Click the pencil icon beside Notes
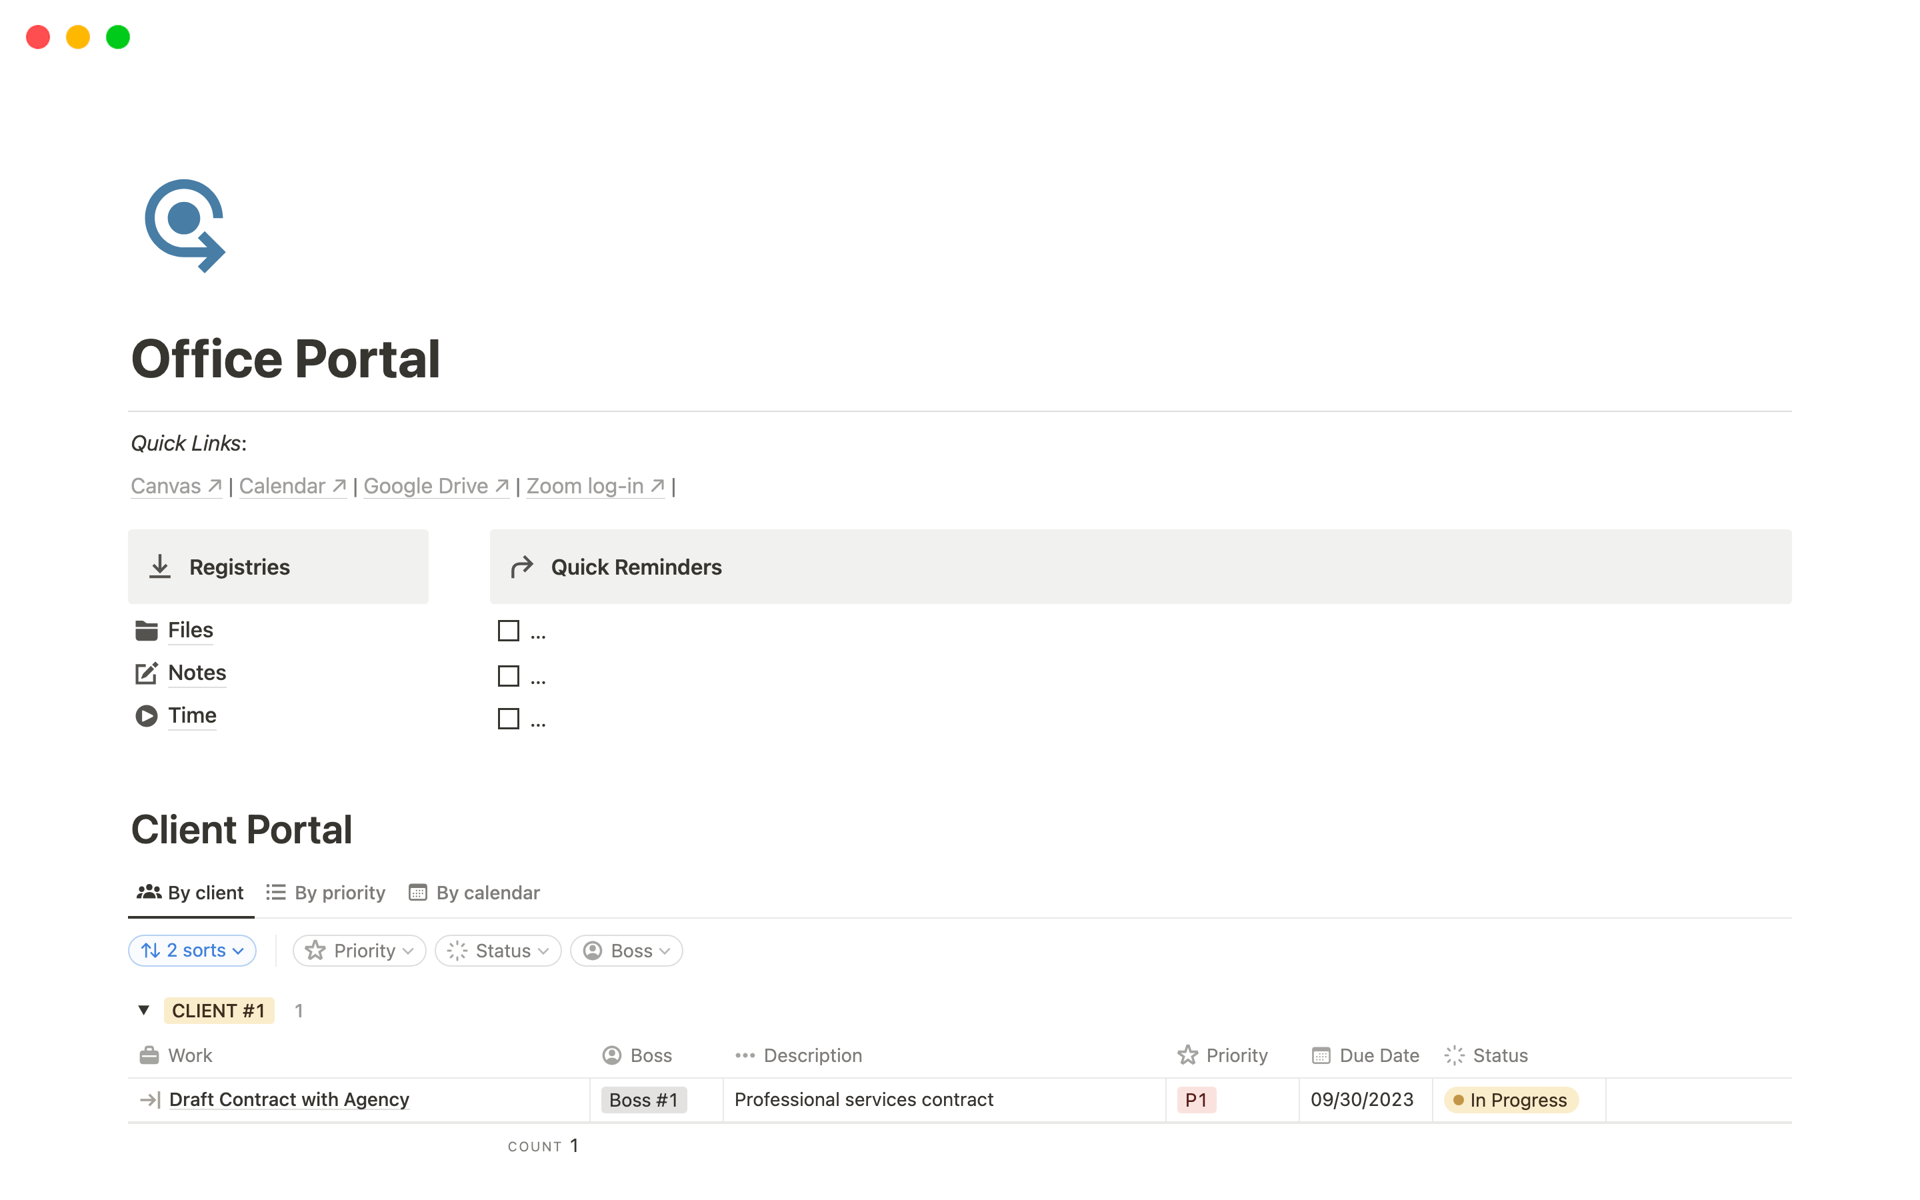Image resolution: width=1920 pixels, height=1200 pixels. (146, 673)
